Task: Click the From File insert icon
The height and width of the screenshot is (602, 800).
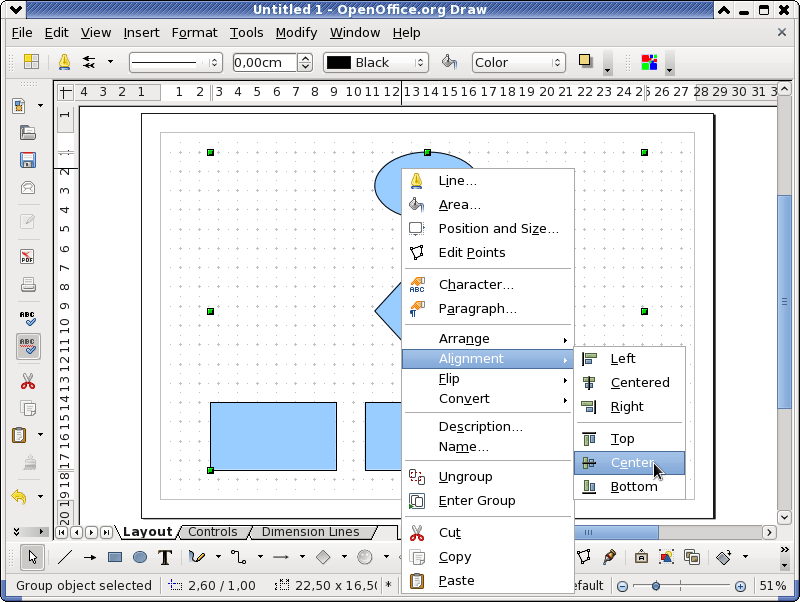Action: point(666,557)
